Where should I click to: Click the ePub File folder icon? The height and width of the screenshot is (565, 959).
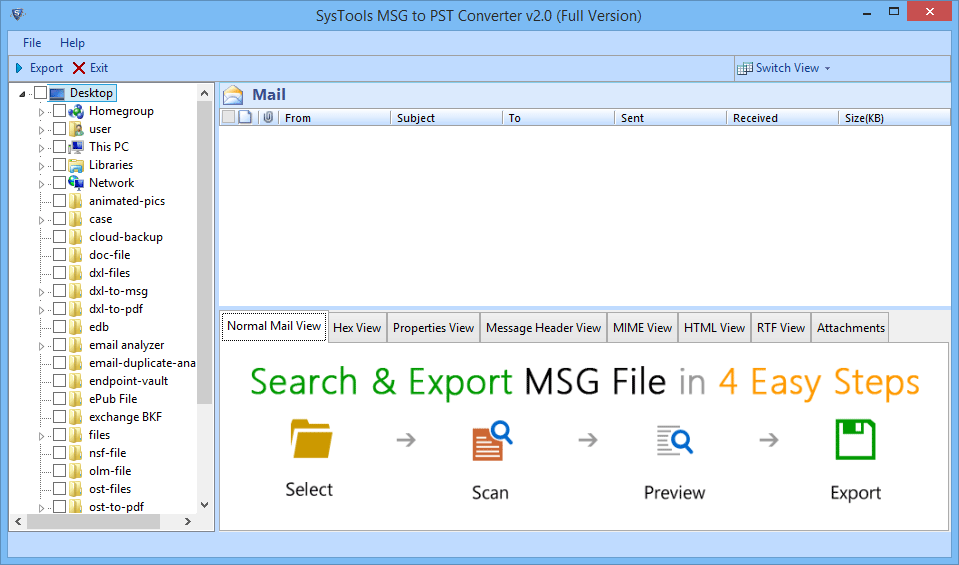pyautogui.click(x=76, y=399)
